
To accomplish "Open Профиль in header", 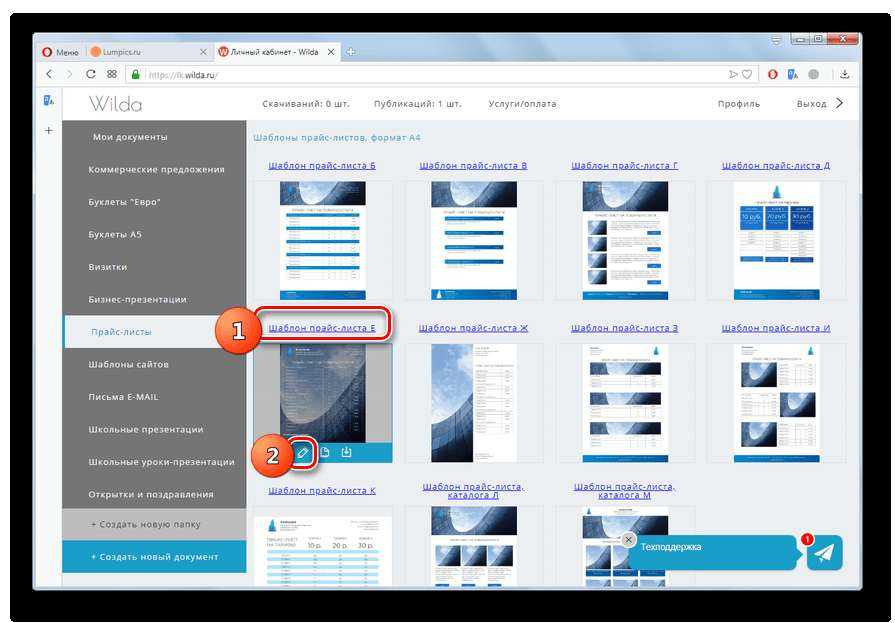I will pos(739,104).
